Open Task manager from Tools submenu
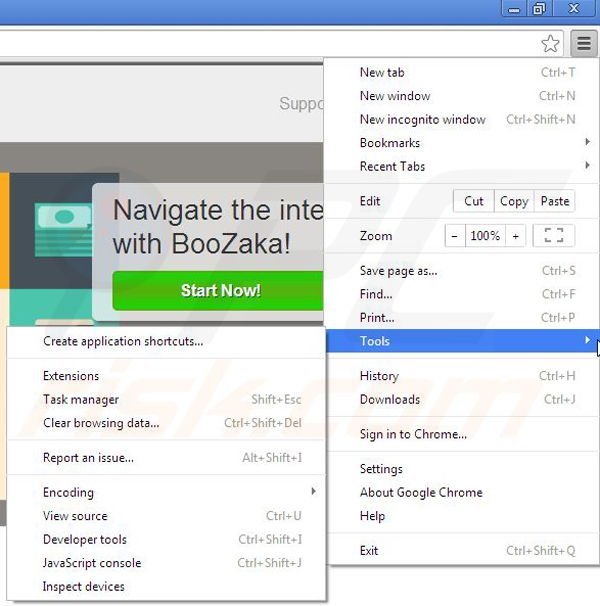600x606 pixels. [x=166, y=400]
